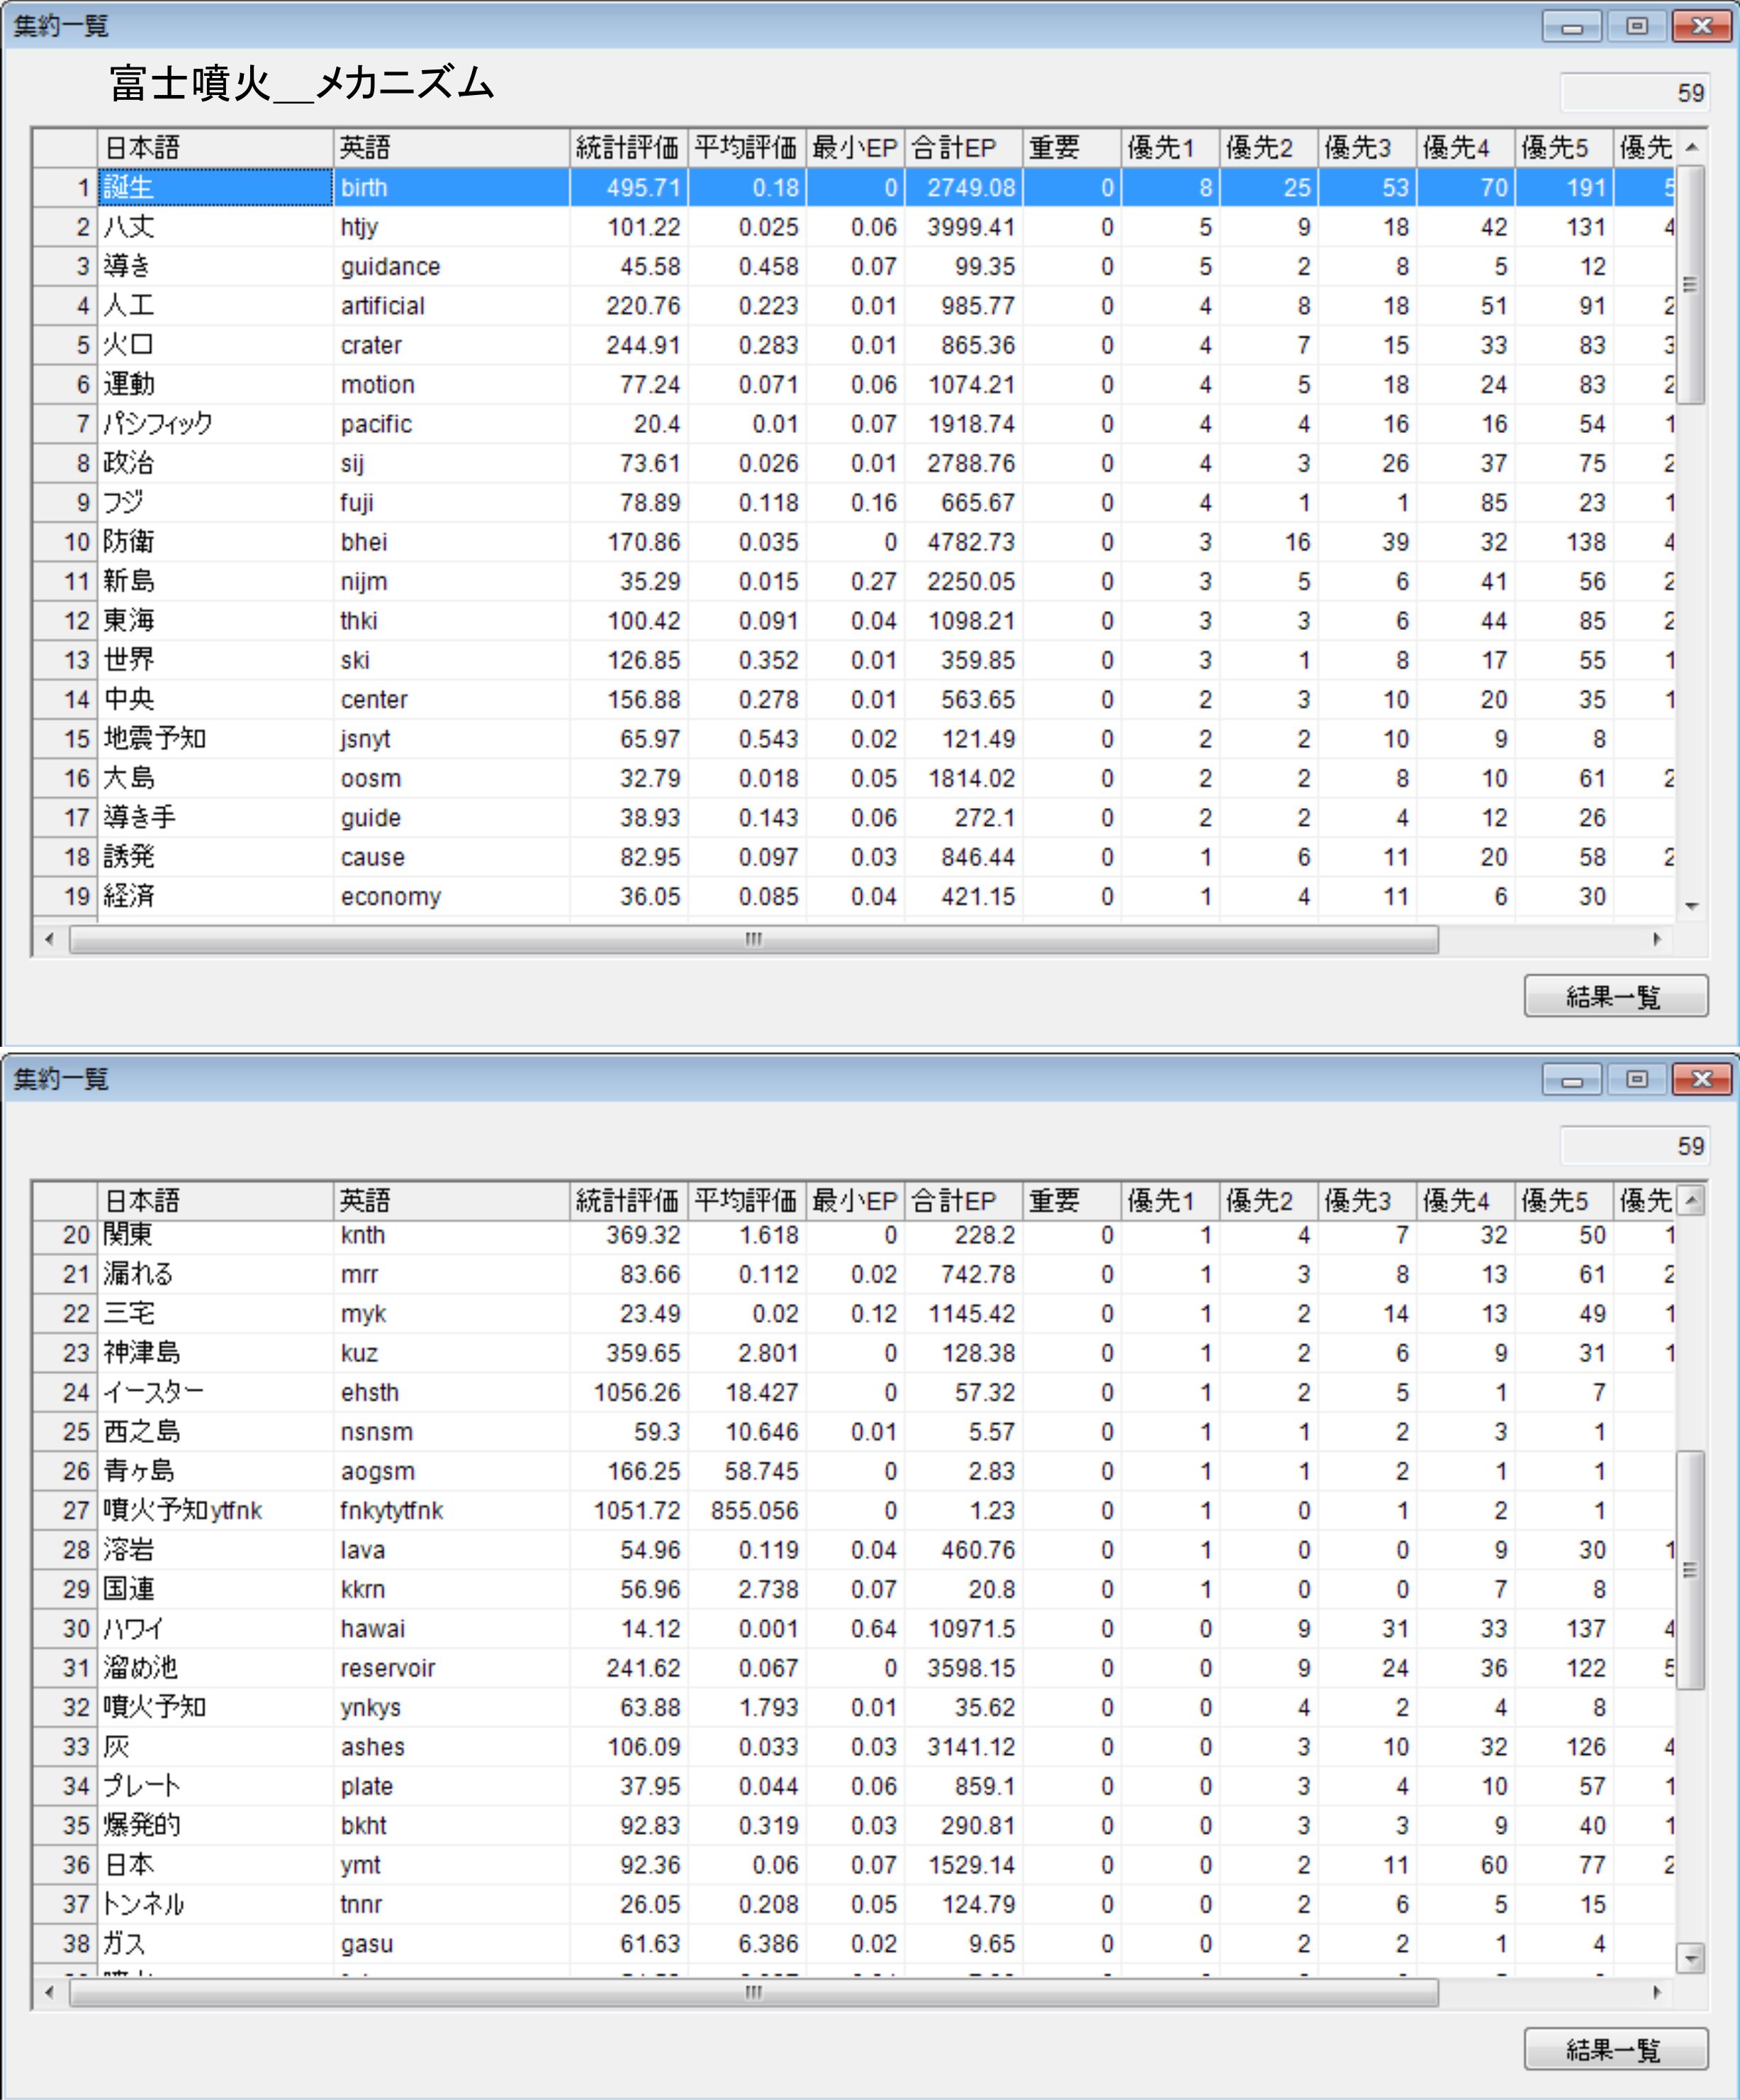Viewport: 1740px width, 2100px height.
Task: Click the lower count field showing 59
Action: [1634, 1146]
